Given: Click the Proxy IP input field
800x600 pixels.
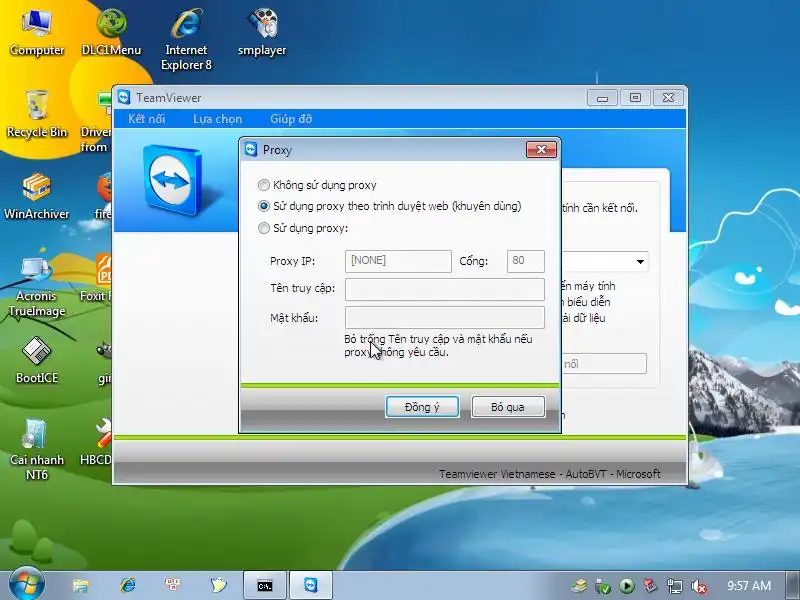Looking at the screenshot, I should (398, 261).
